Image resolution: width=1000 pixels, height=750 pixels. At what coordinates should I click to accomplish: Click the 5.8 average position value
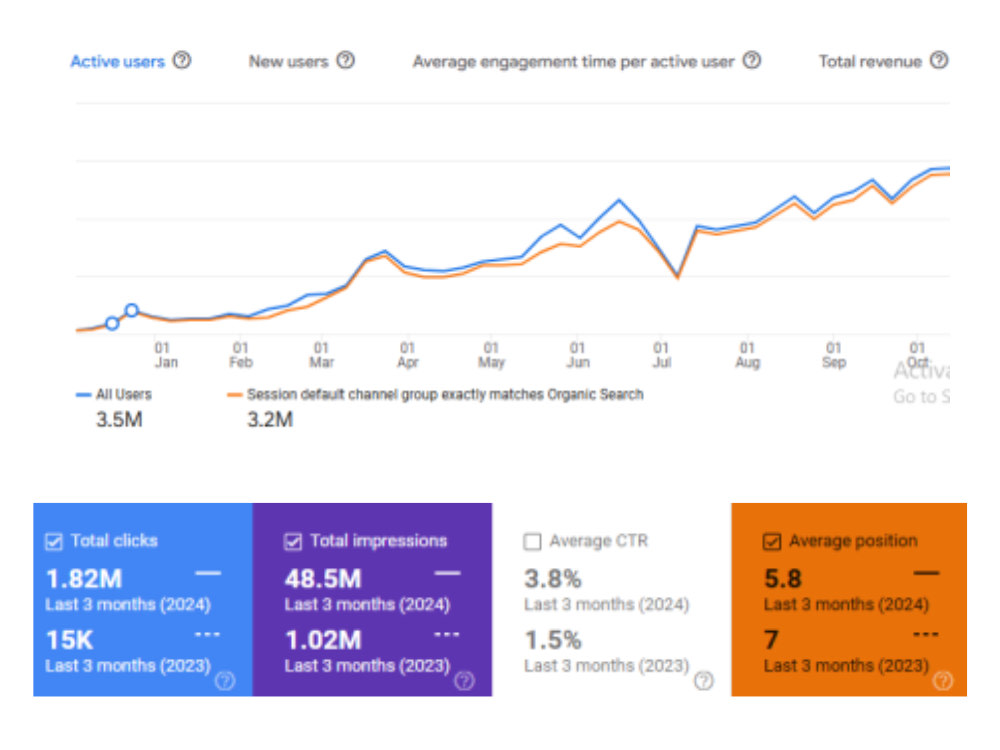tap(783, 578)
